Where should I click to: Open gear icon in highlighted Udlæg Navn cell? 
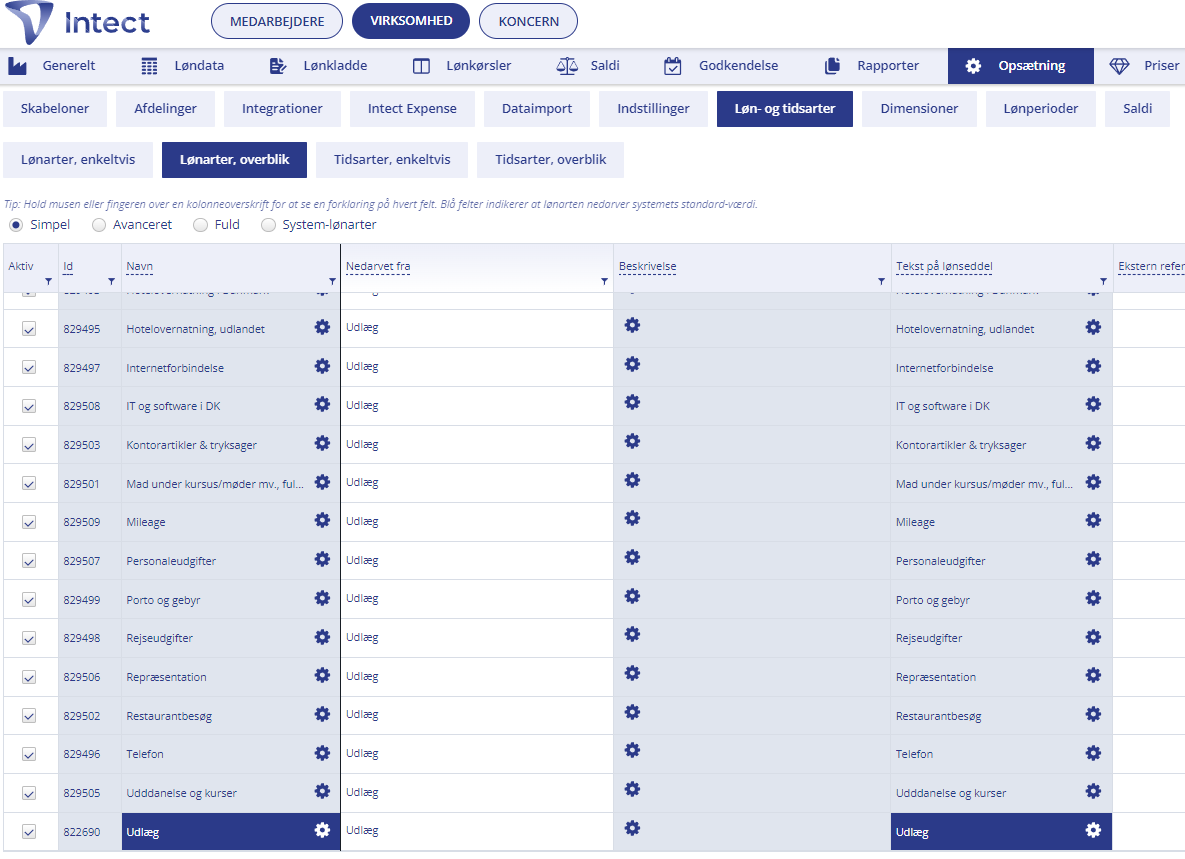pyautogui.click(x=322, y=830)
